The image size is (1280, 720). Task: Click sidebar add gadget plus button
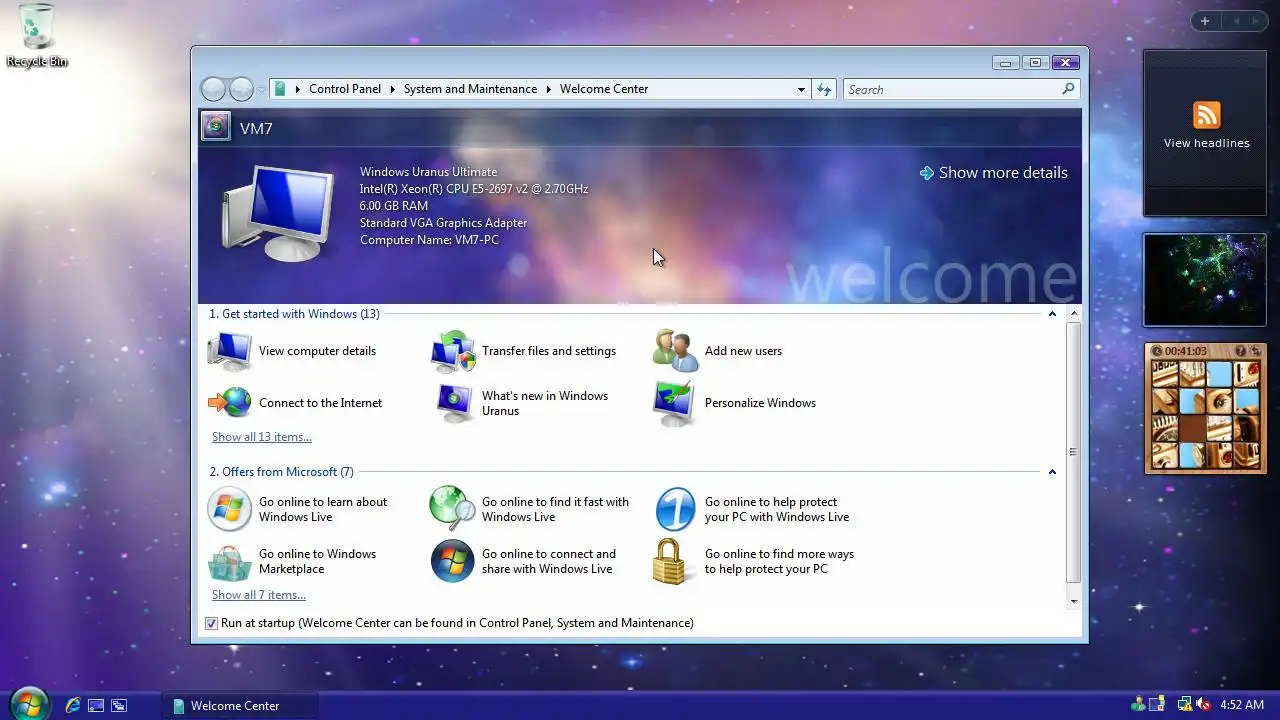(1205, 21)
